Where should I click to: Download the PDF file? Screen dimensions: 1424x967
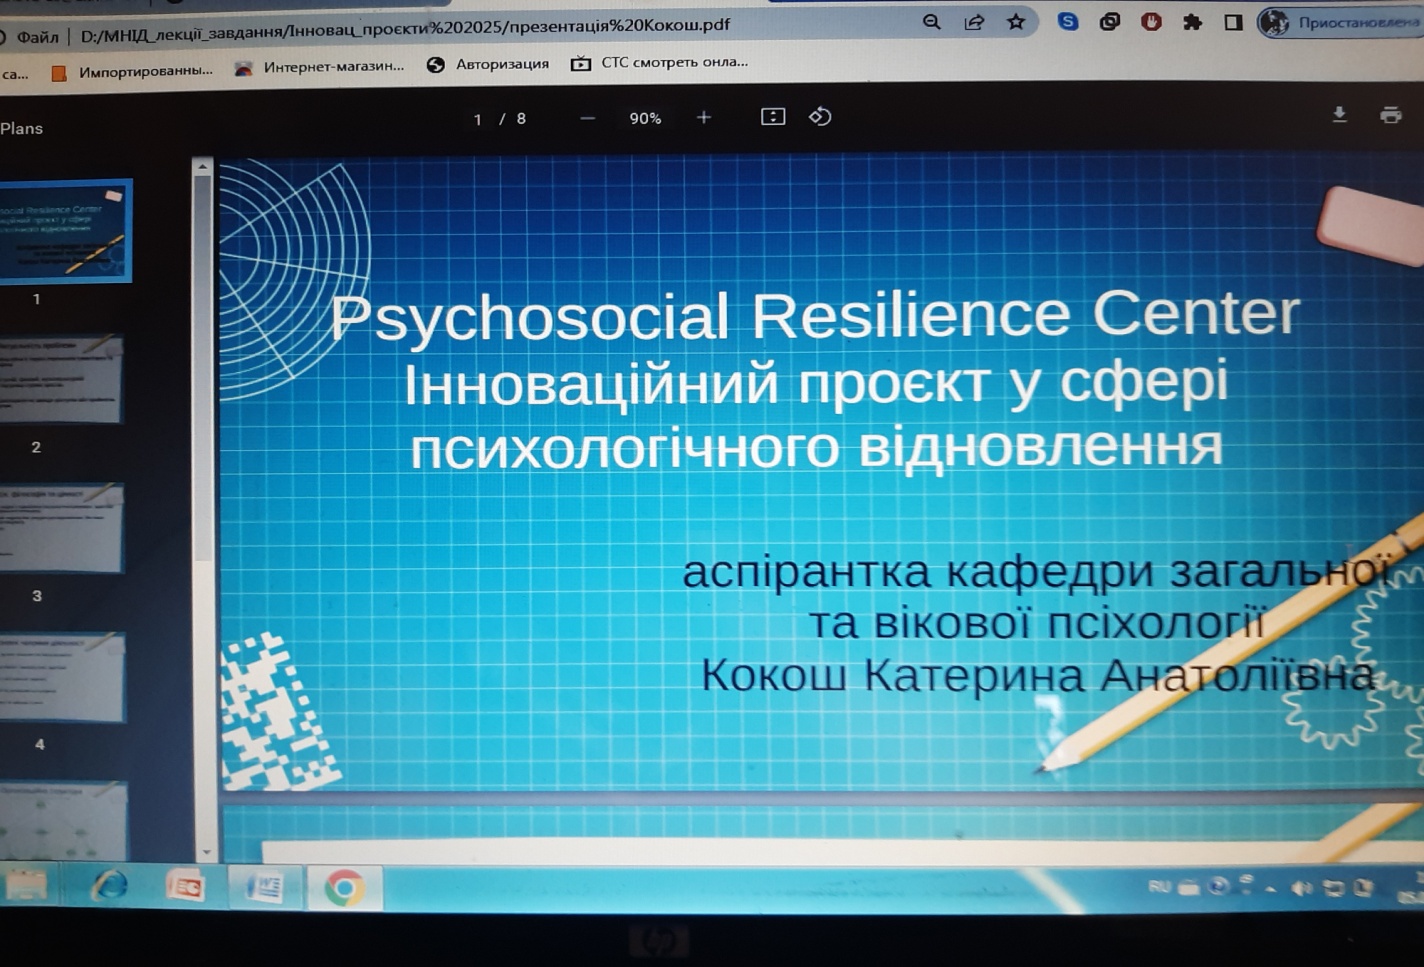[x=1339, y=115]
